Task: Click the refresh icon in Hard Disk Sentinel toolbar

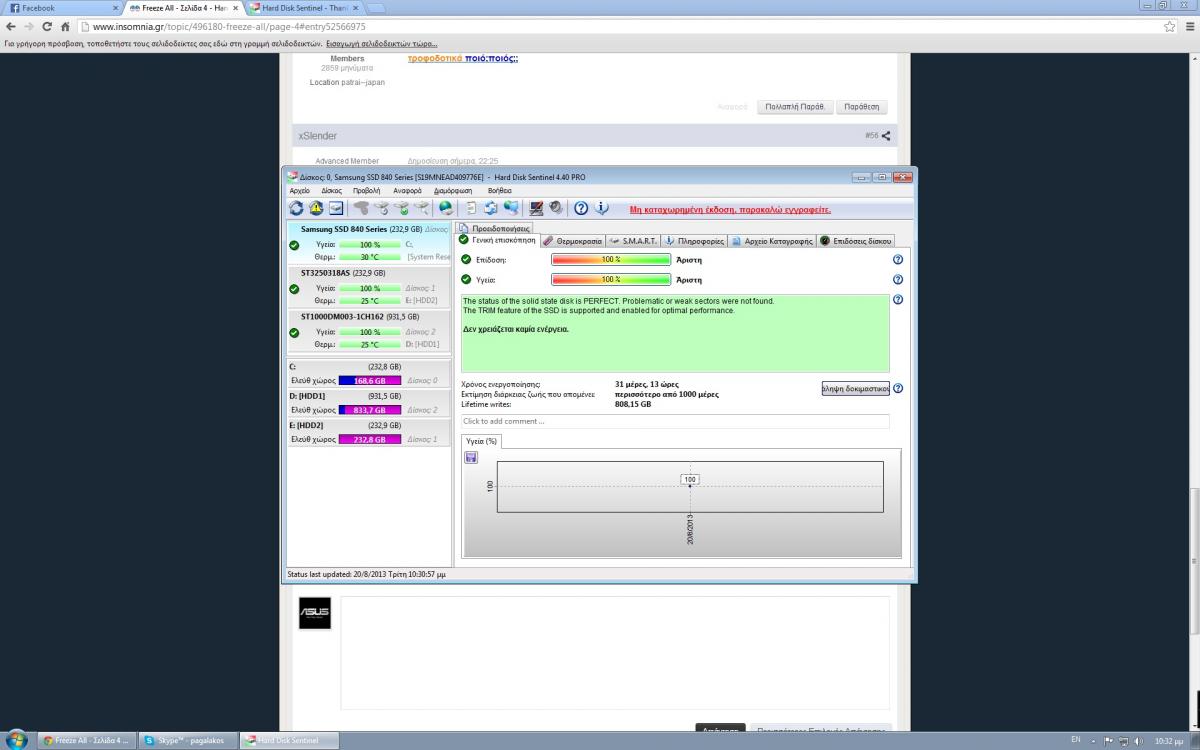Action: [296, 208]
